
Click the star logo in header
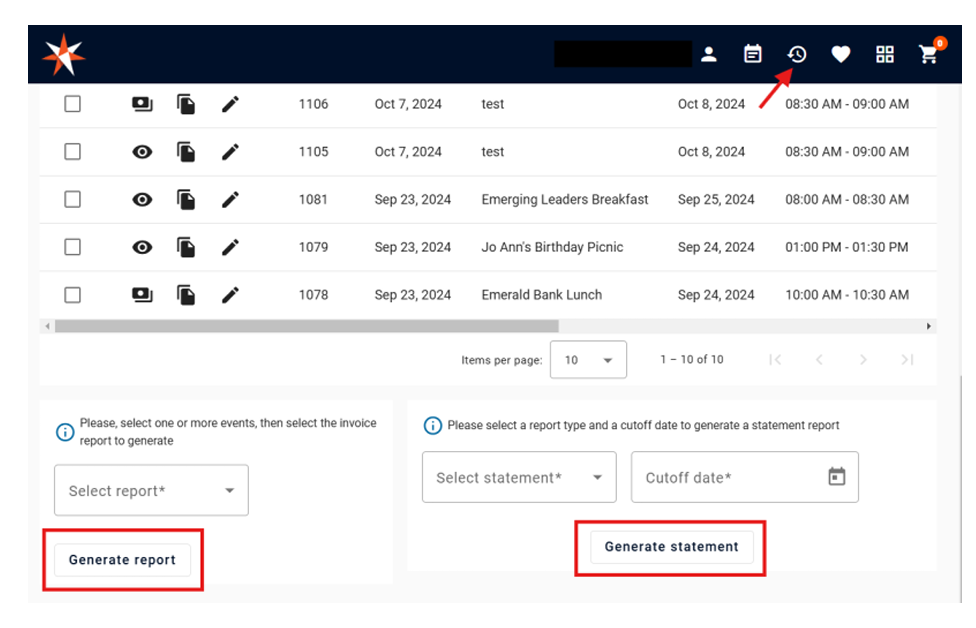pyautogui.click(x=64, y=54)
